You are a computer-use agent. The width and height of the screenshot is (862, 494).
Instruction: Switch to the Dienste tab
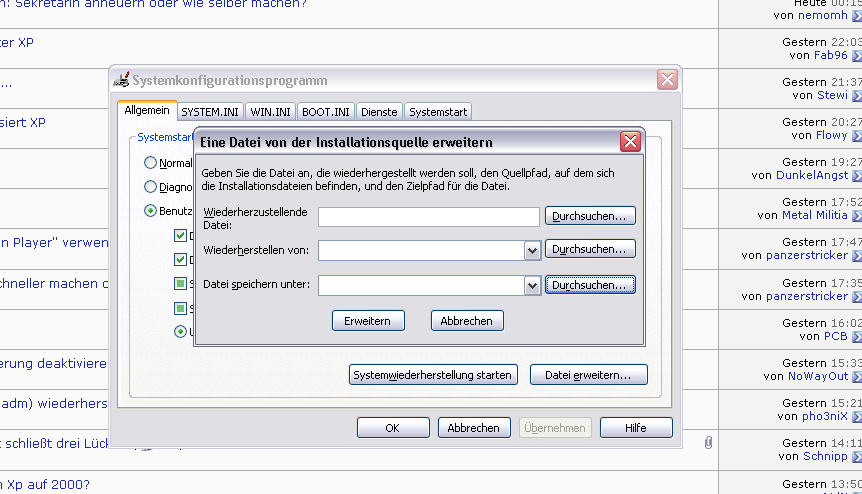(379, 112)
